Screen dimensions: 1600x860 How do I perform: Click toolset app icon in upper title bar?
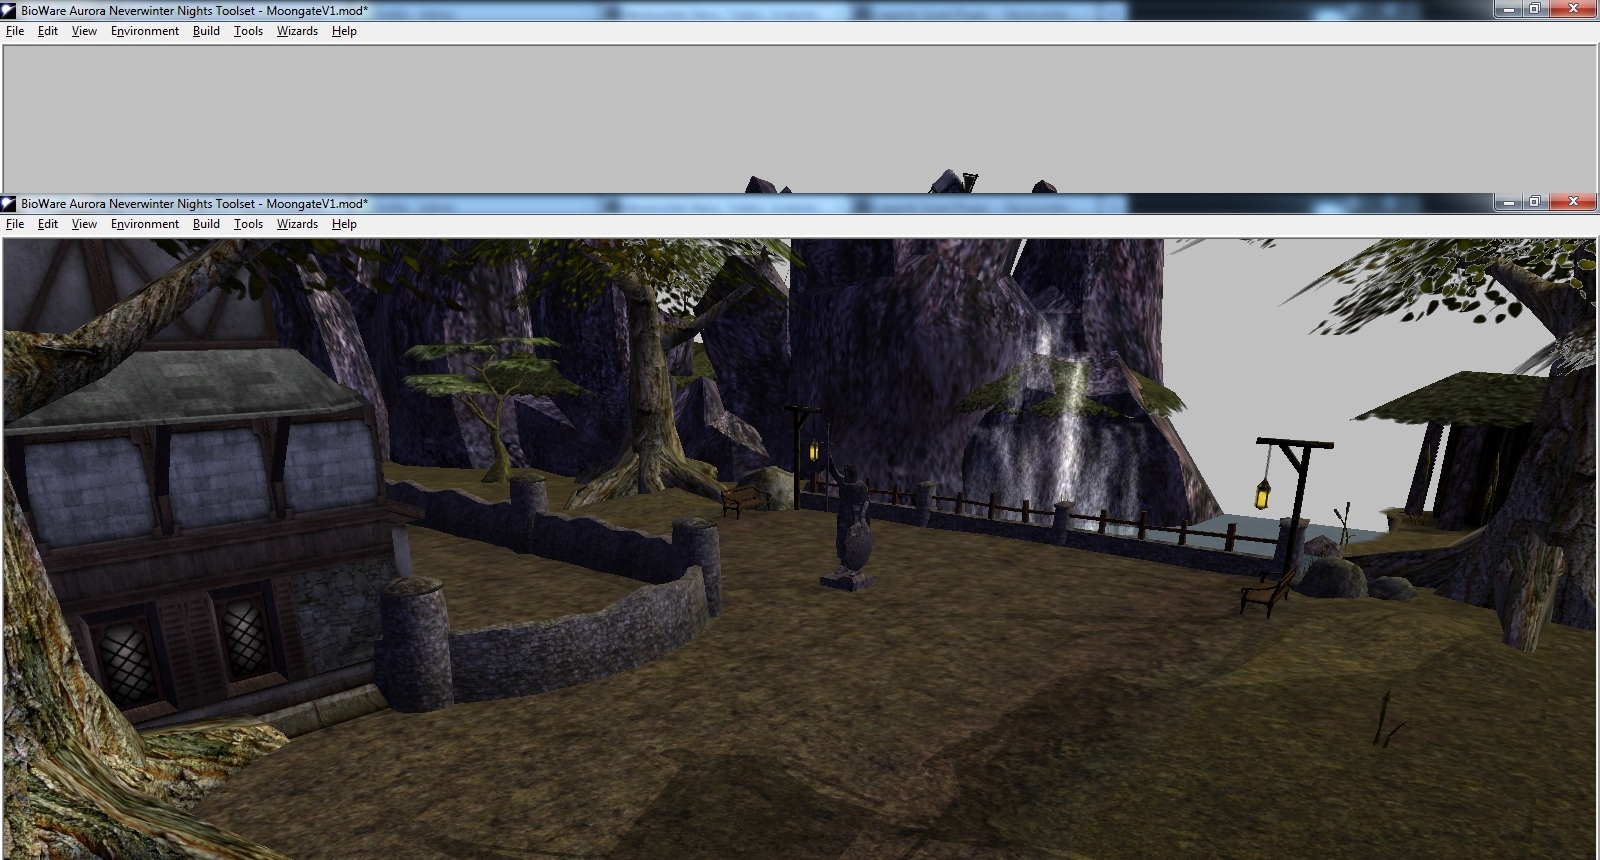point(9,10)
